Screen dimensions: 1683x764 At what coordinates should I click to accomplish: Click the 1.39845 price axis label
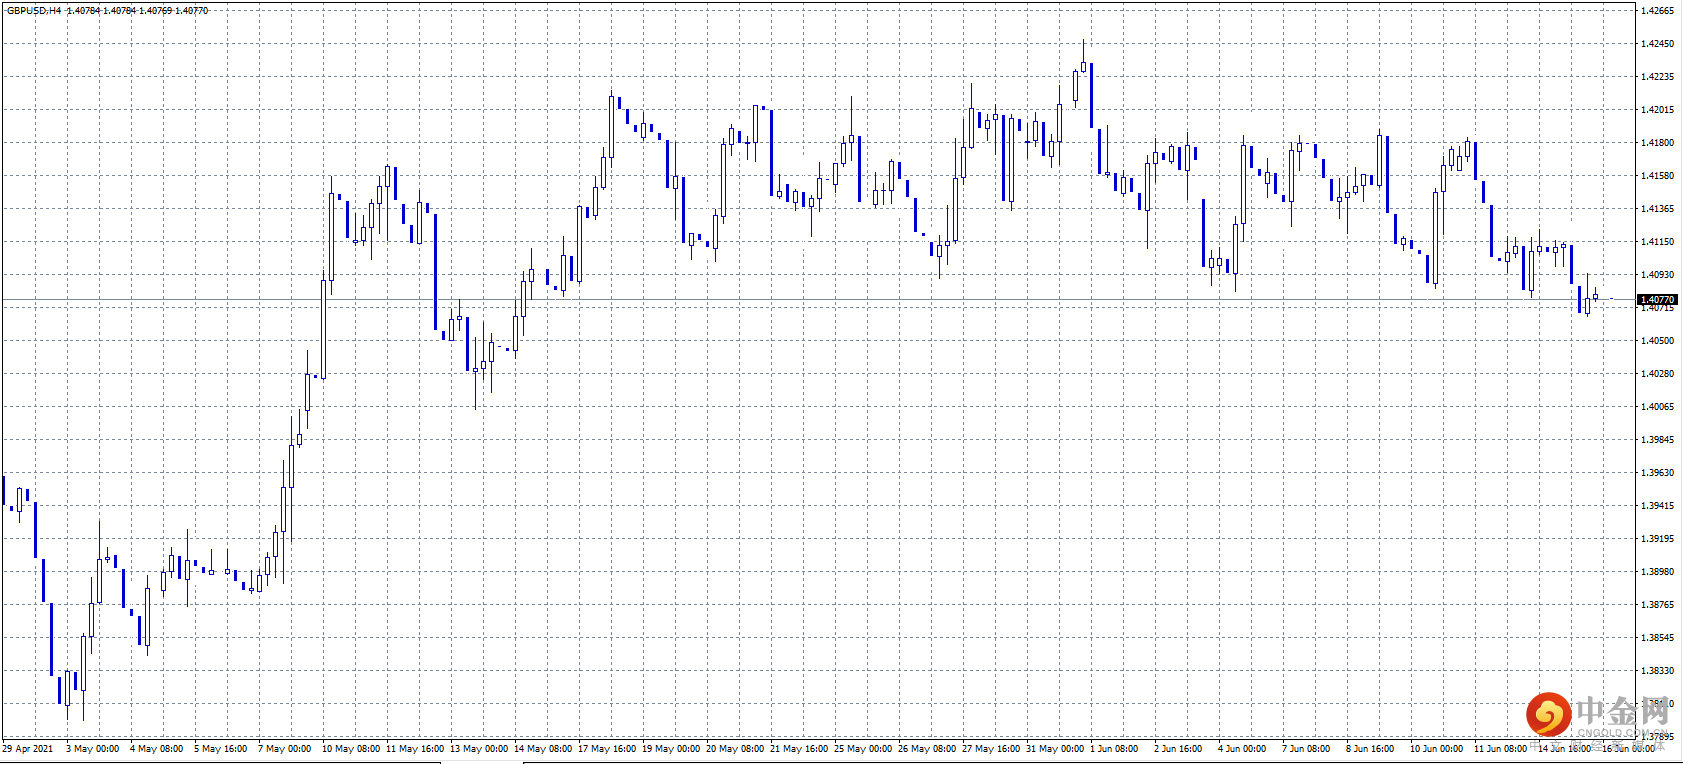click(x=1657, y=440)
